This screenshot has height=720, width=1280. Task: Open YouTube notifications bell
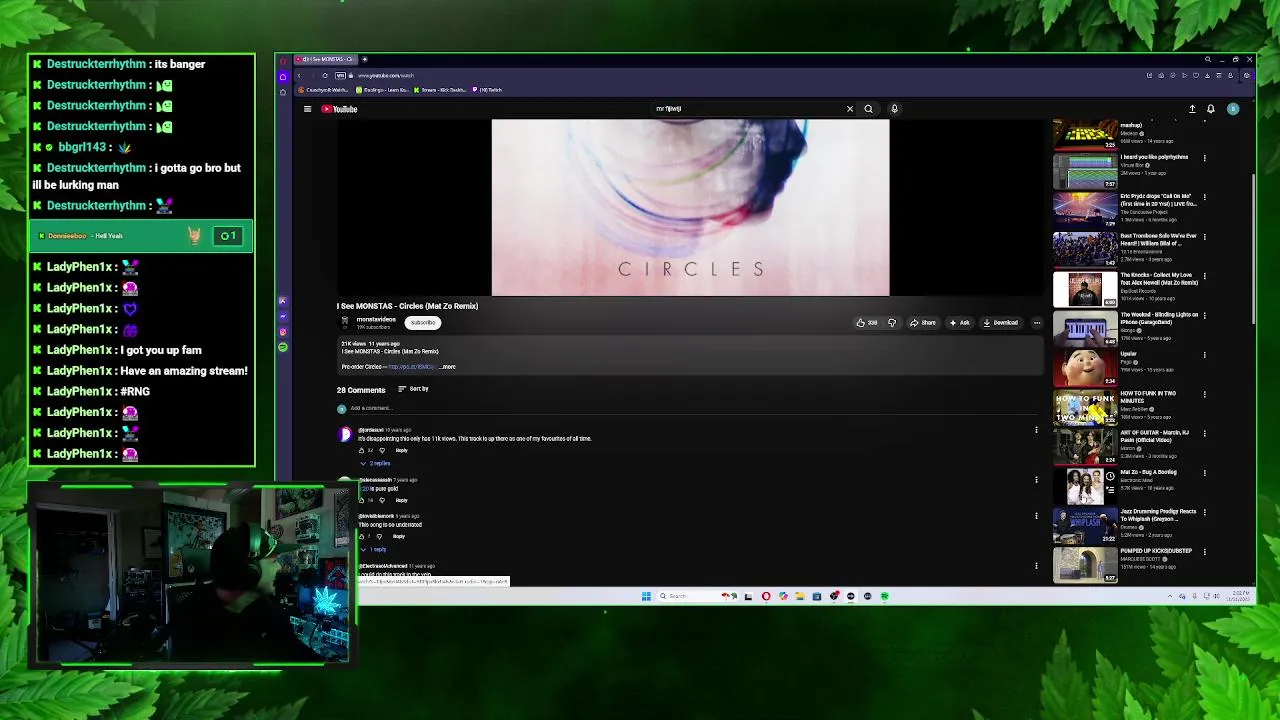click(x=1211, y=109)
